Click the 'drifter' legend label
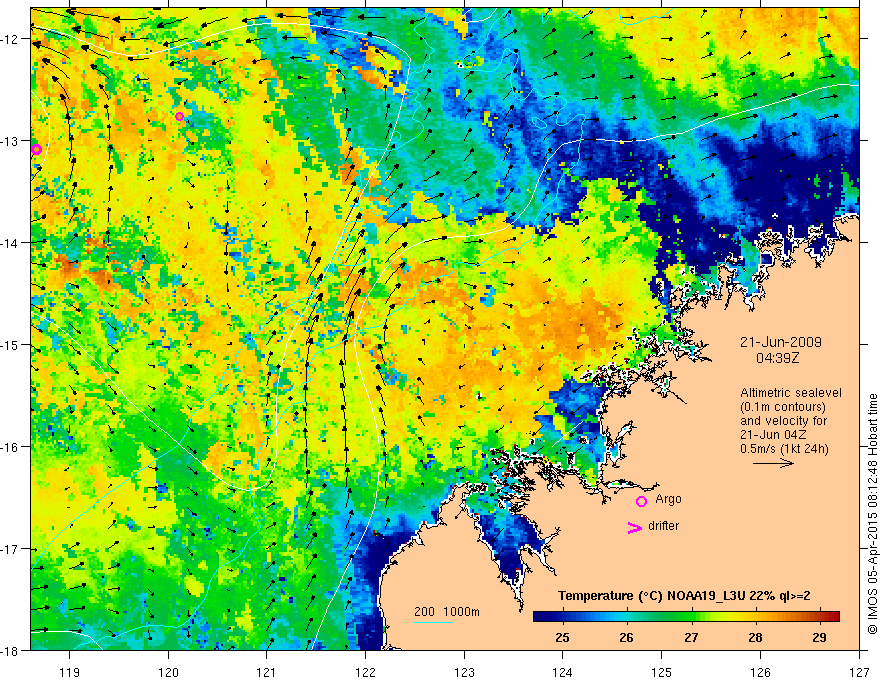Screen dimensions: 880x680 [x=663, y=526]
